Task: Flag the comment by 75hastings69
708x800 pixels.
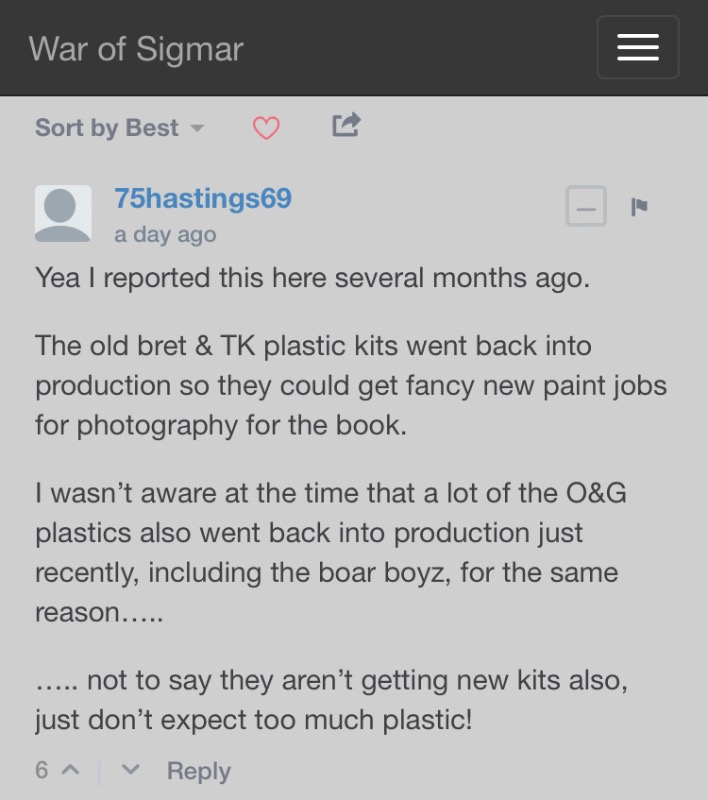Action: coord(639,207)
